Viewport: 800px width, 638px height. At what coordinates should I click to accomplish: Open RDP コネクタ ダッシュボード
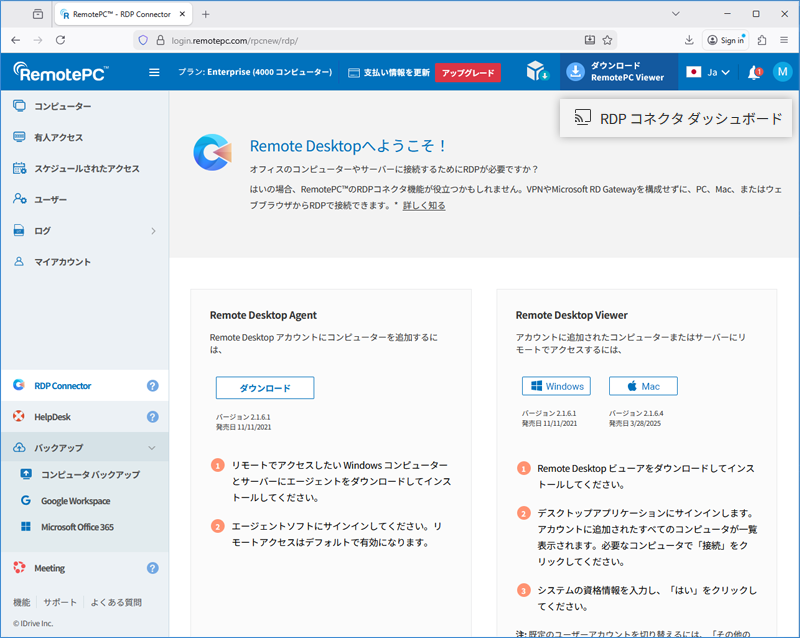point(676,118)
